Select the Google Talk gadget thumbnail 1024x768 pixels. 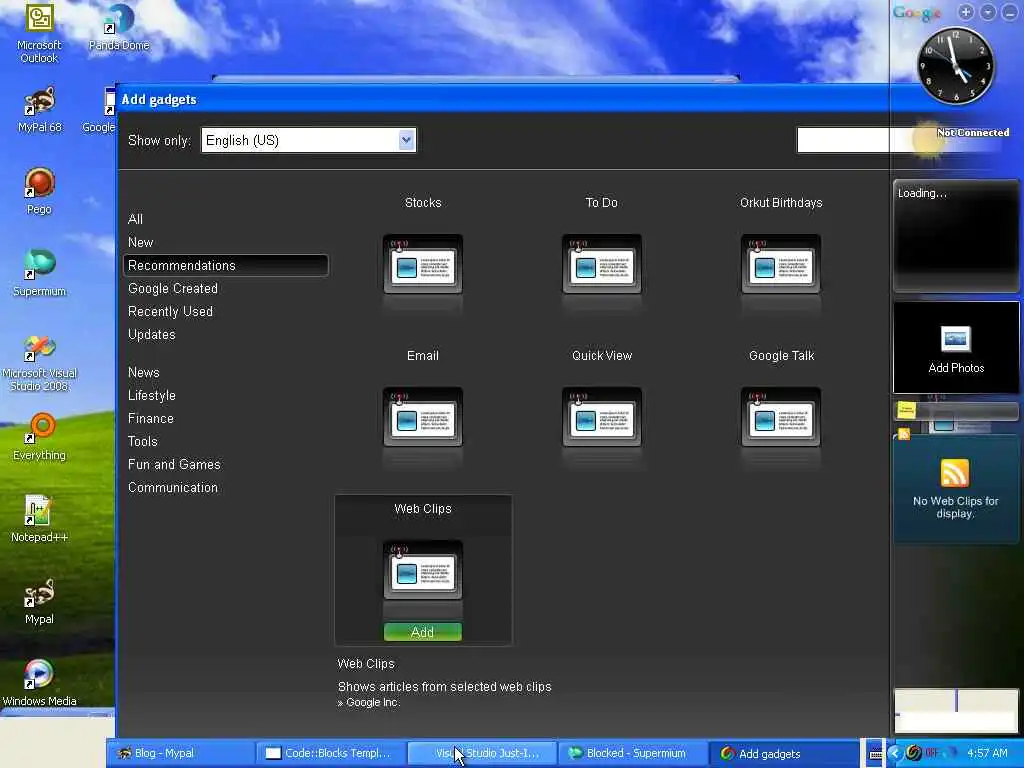[x=780, y=417]
